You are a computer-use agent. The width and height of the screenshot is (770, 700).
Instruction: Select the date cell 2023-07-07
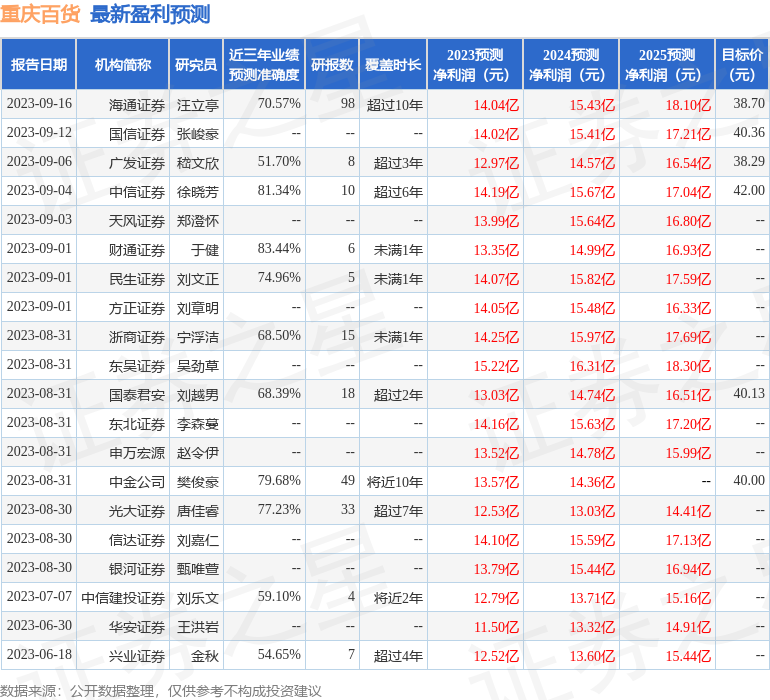39,596
